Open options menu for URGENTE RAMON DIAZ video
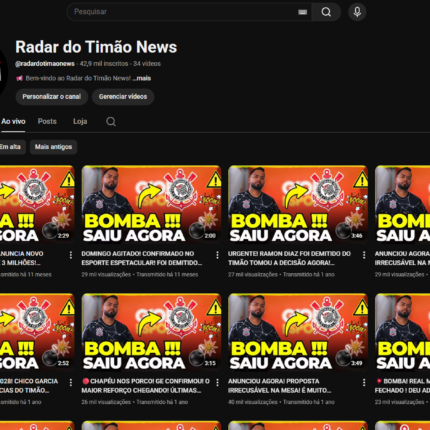The width and height of the screenshot is (430, 430). 364,255
